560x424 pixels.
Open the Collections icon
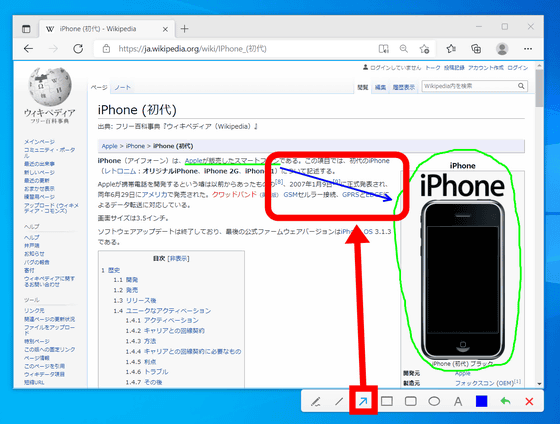476,49
